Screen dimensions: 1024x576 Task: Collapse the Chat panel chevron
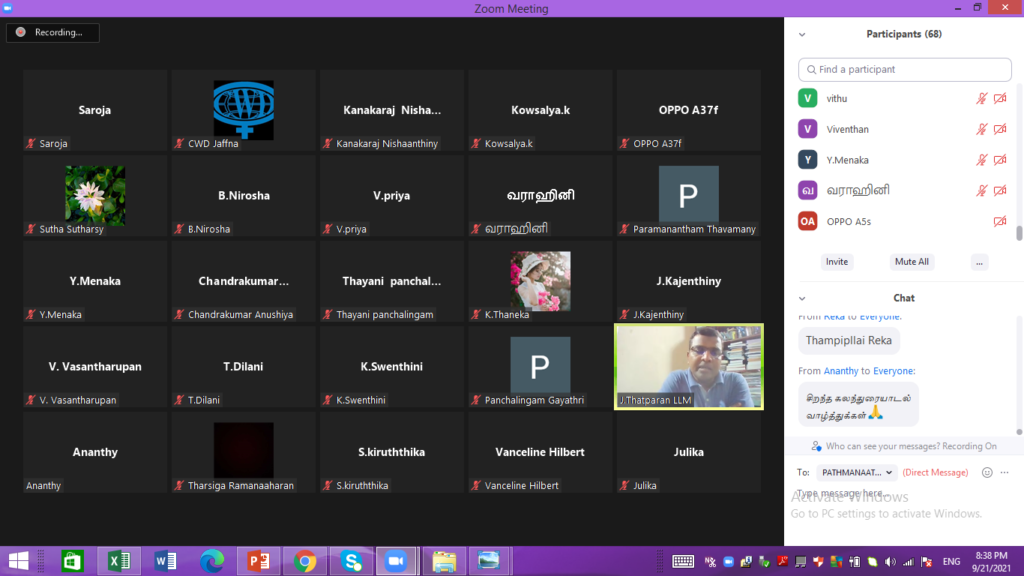click(x=802, y=298)
